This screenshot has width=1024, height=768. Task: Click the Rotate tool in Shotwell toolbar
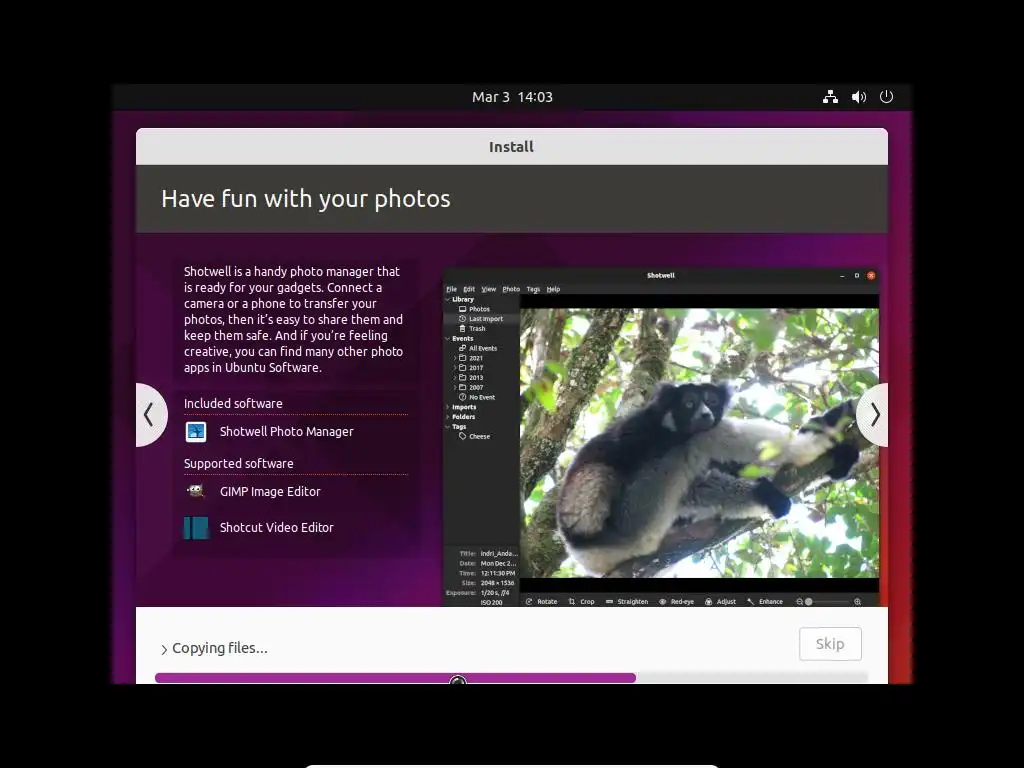pyautogui.click(x=542, y=601)
